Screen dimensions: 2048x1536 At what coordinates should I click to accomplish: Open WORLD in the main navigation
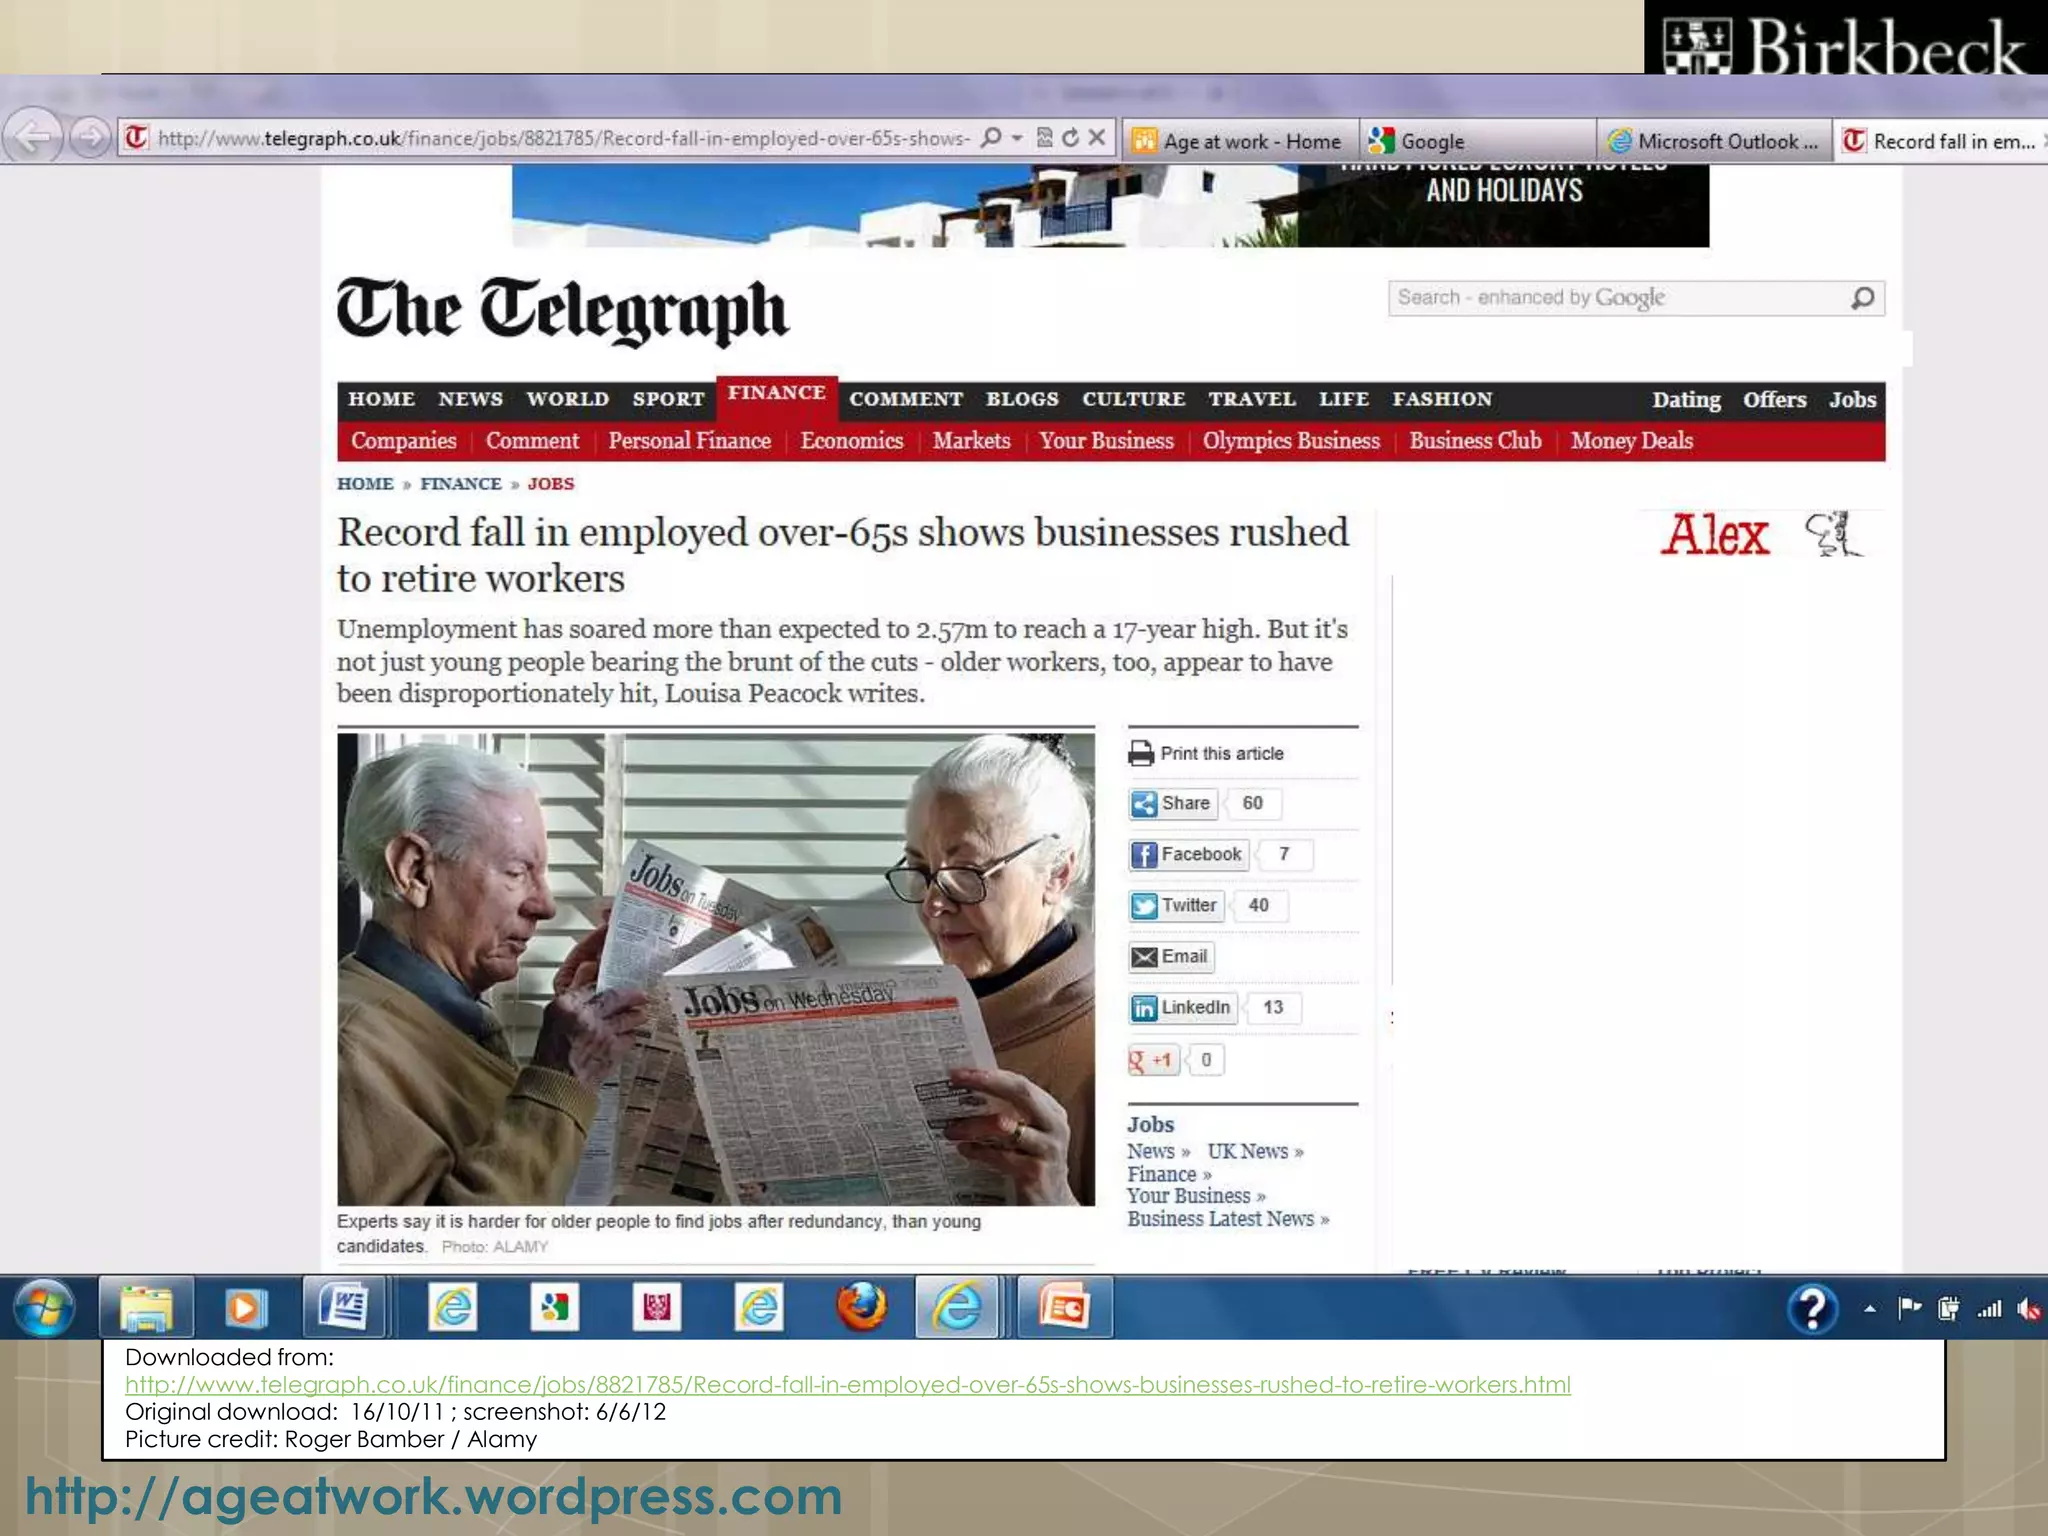click(567, 399)
